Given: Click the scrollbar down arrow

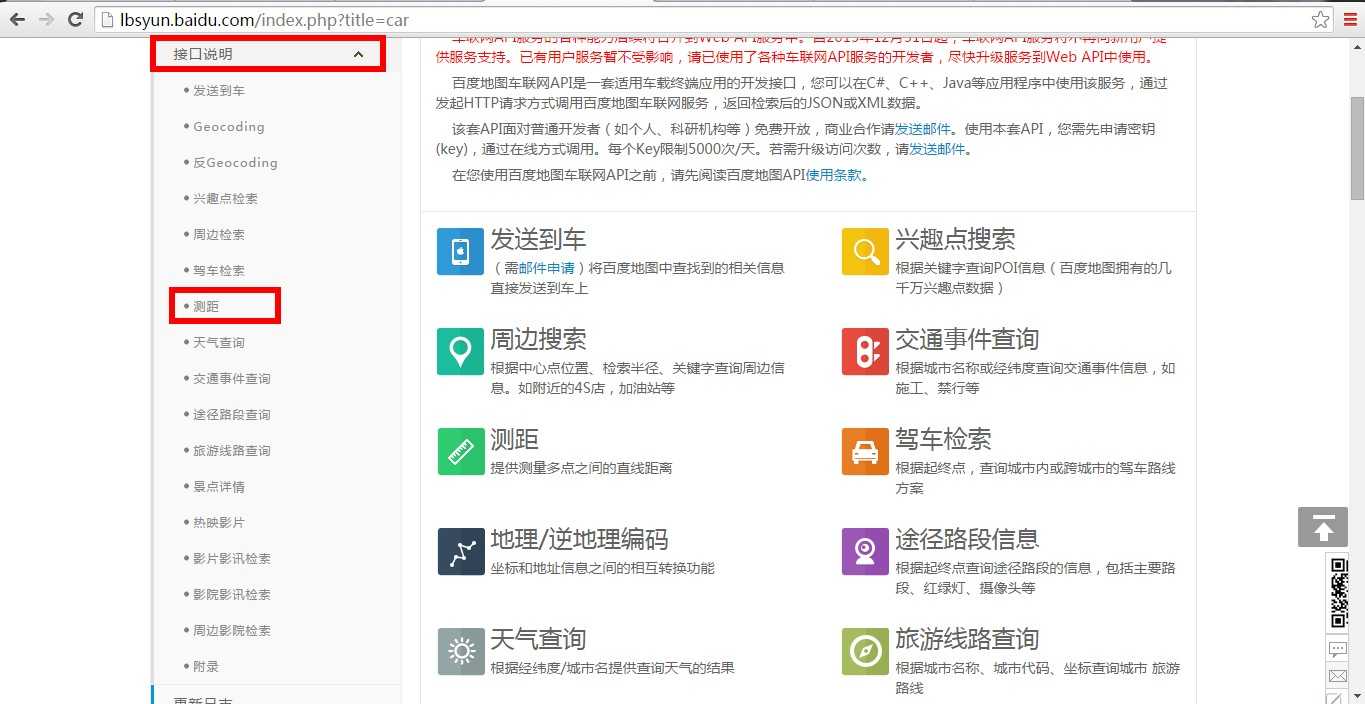Looking at the screenshot, I should click(x=1357, y=696).
